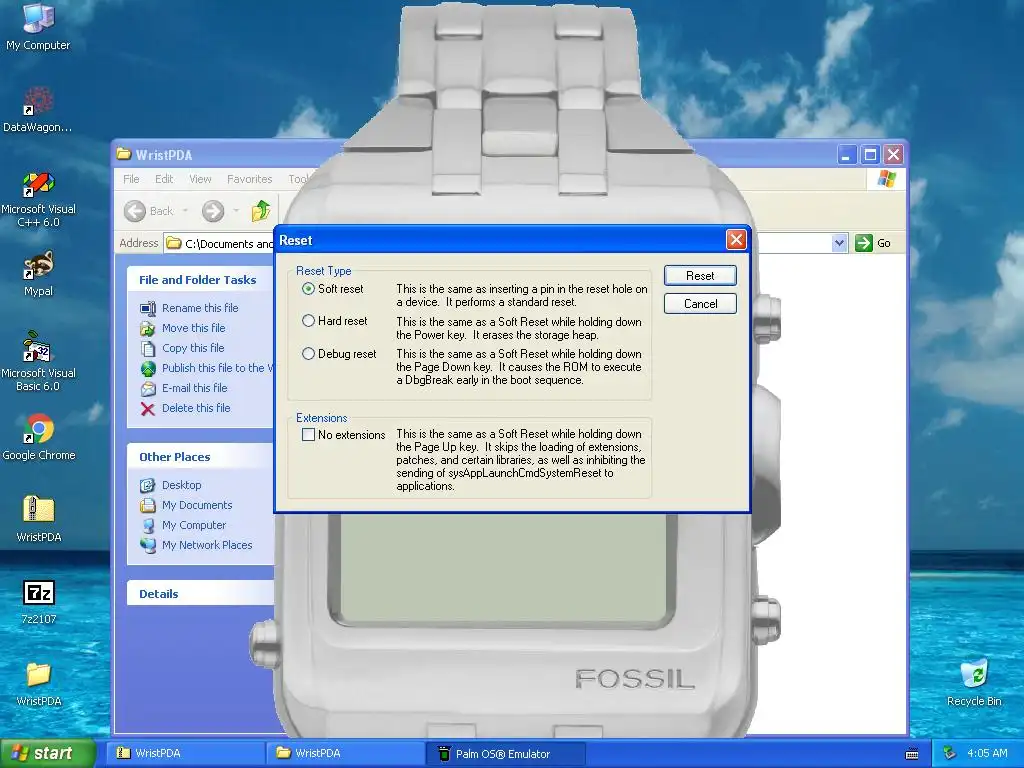The image size is (1024, 768).
Task: Go to My Computer in Other Places
Action: pos(193,525)
